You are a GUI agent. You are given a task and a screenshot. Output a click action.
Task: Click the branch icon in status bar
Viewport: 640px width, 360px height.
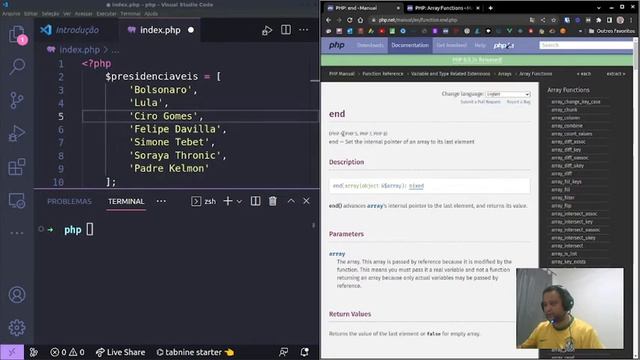pos(34,352)
